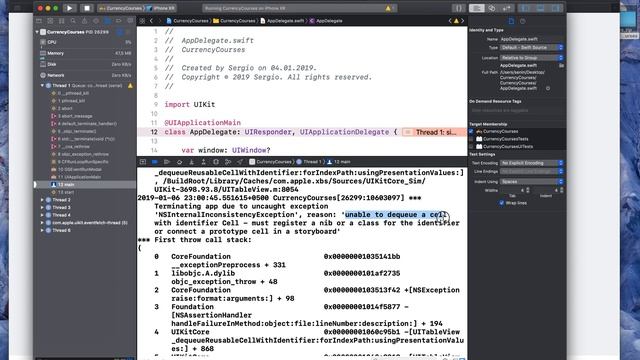
Task: Show the File inspector tab
Action: [511, 21]
